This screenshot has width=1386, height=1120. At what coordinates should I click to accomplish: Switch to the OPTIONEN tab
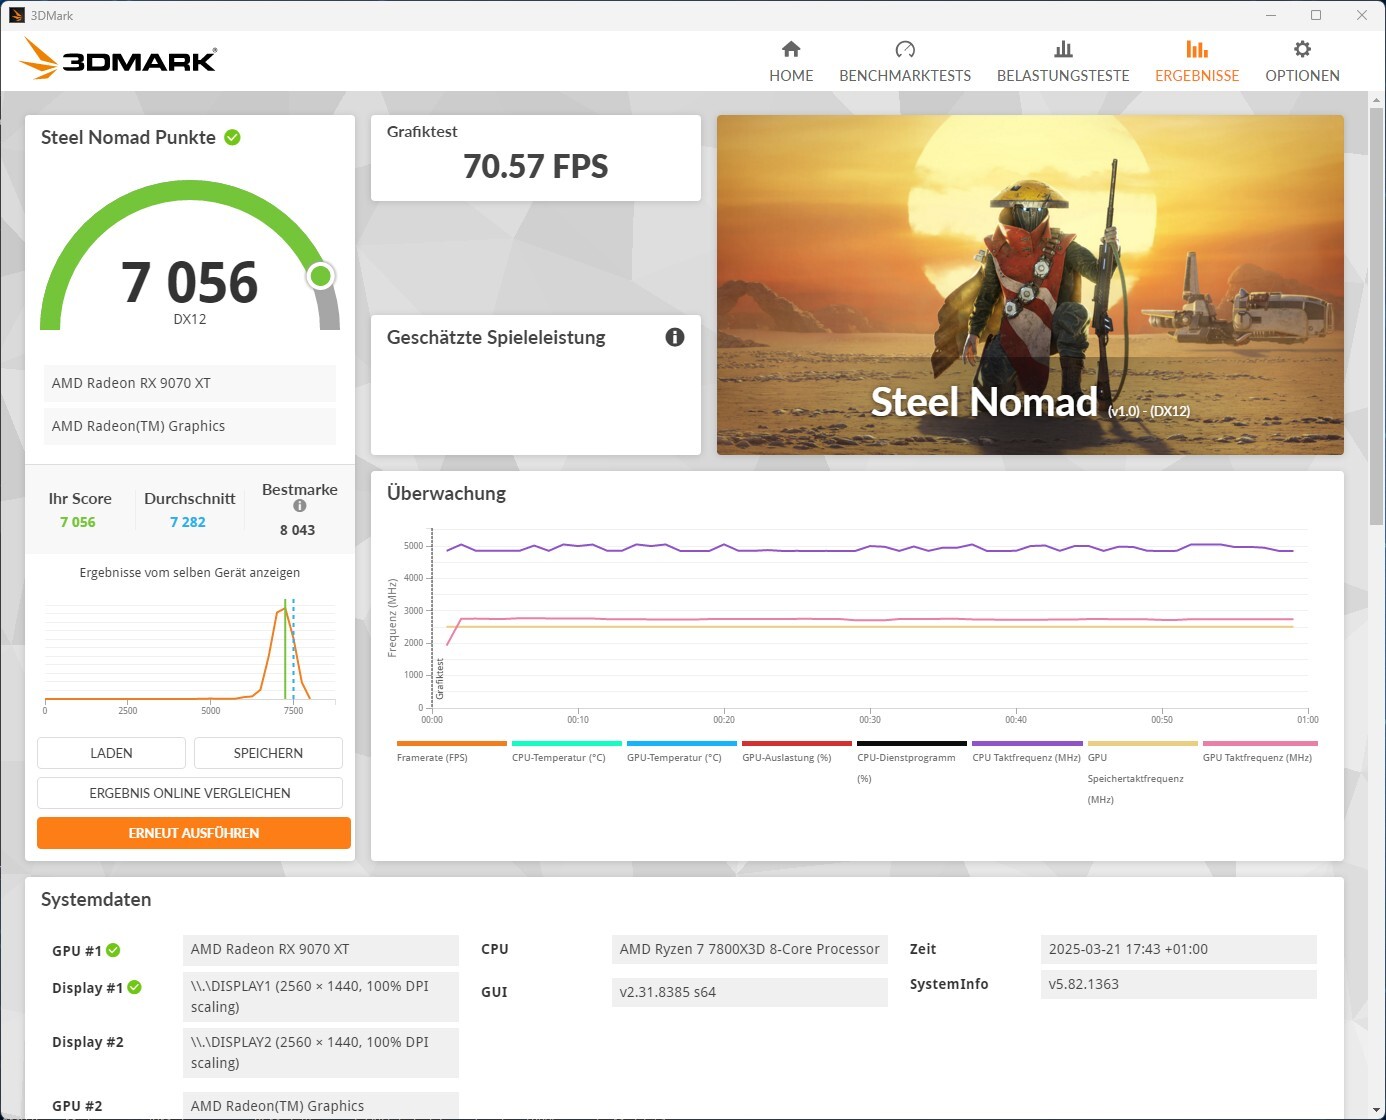tap(1302, 61)
